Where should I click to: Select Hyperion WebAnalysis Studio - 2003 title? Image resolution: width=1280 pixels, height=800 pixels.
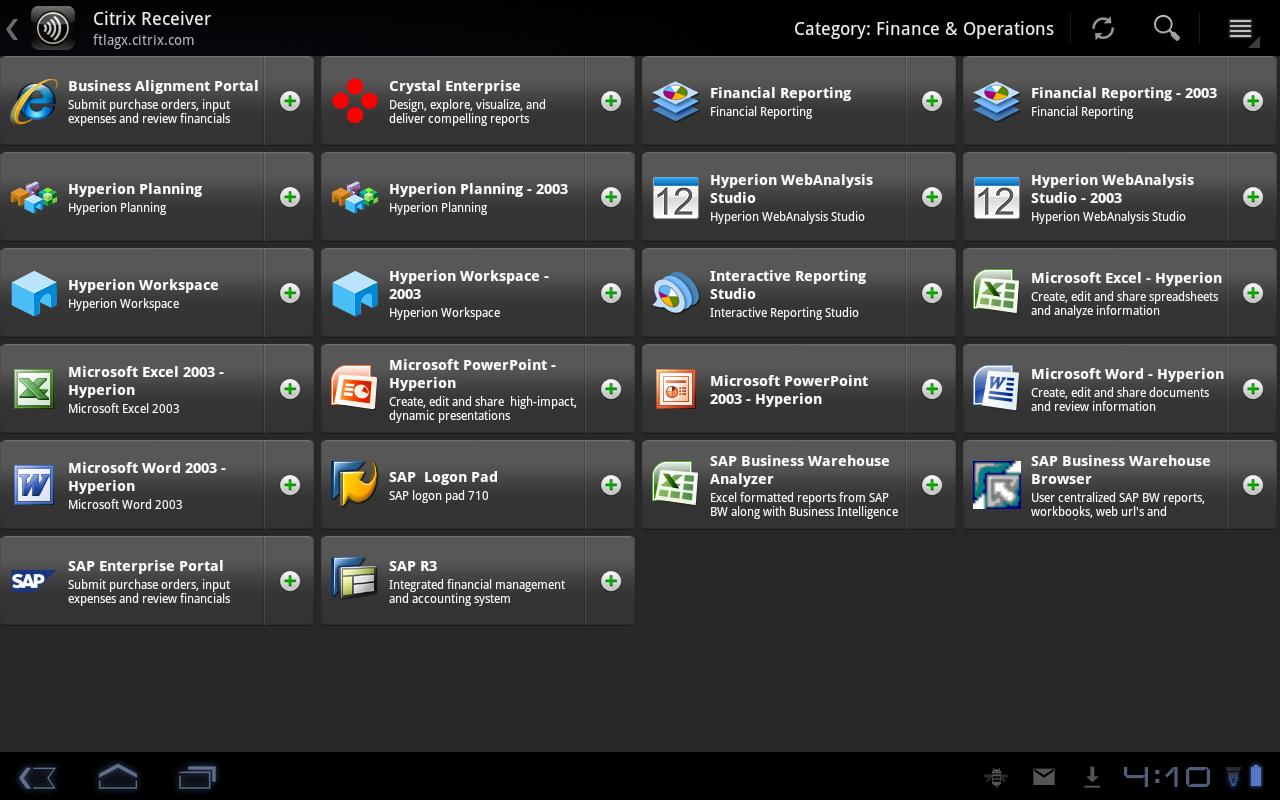[x=1112, y=189]
